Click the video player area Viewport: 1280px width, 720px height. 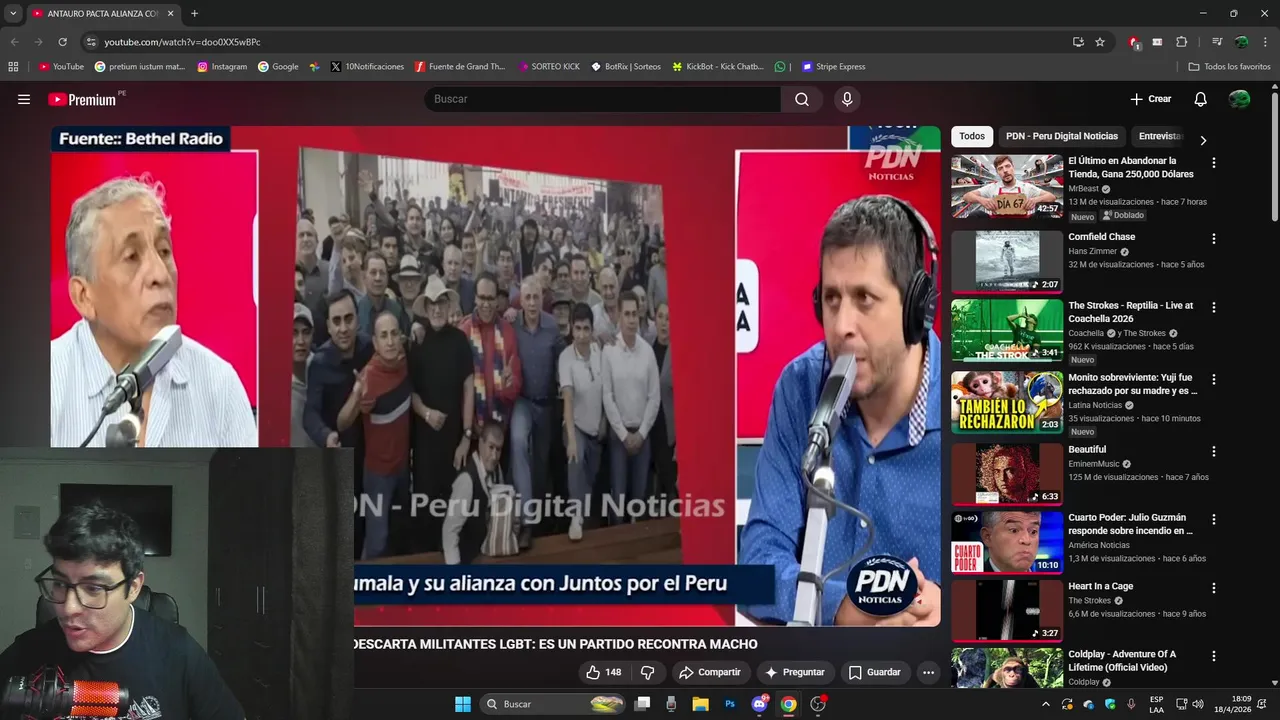pyautogui.click(x=496, y=376)
